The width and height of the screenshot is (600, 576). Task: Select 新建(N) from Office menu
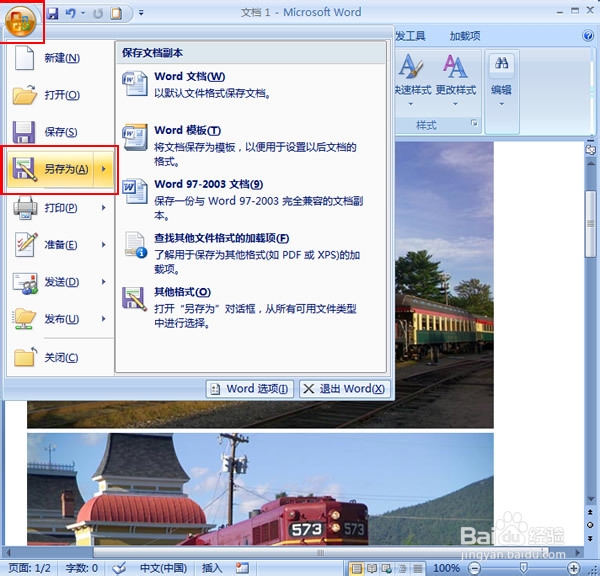(x=60, y=58)
